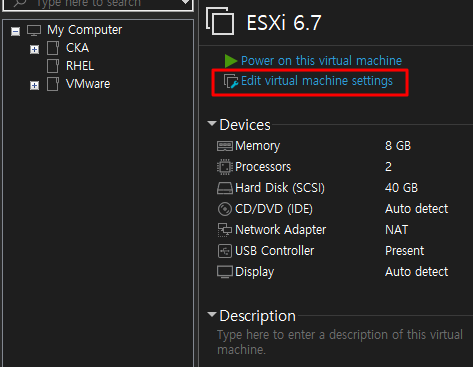Open the search box dropdown arrow
Screen dimensions: 473x367
[185, 3]
